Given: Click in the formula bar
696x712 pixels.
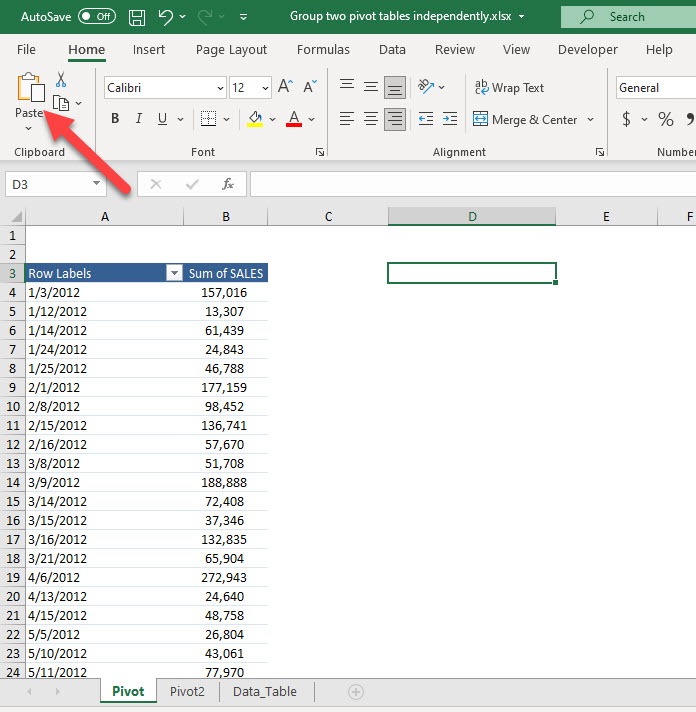Looking at the screenshot, I should tap(473, 184).
